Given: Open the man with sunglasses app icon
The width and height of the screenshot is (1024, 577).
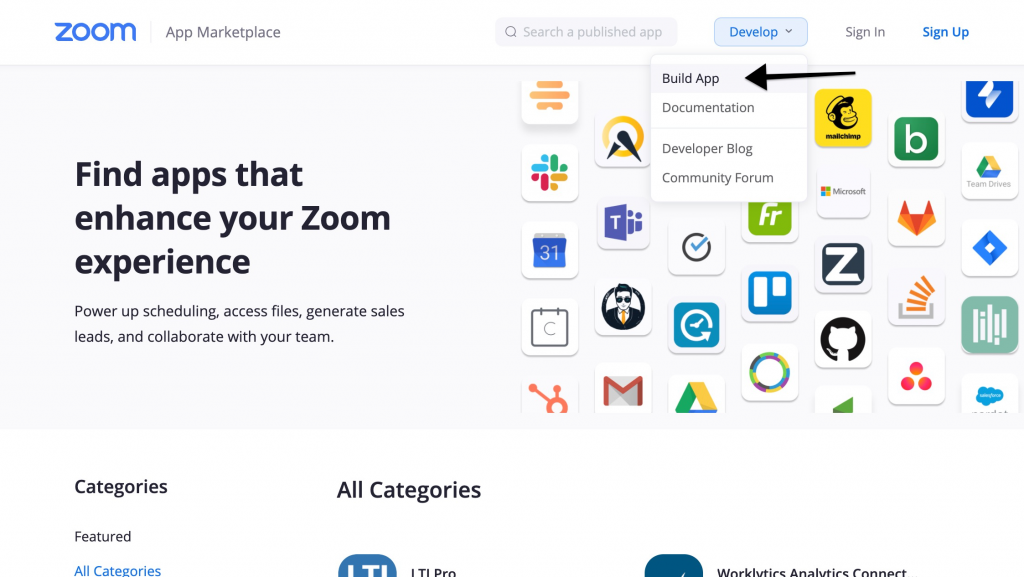Looking at the screenshot, I should click(x=623, y=307).
